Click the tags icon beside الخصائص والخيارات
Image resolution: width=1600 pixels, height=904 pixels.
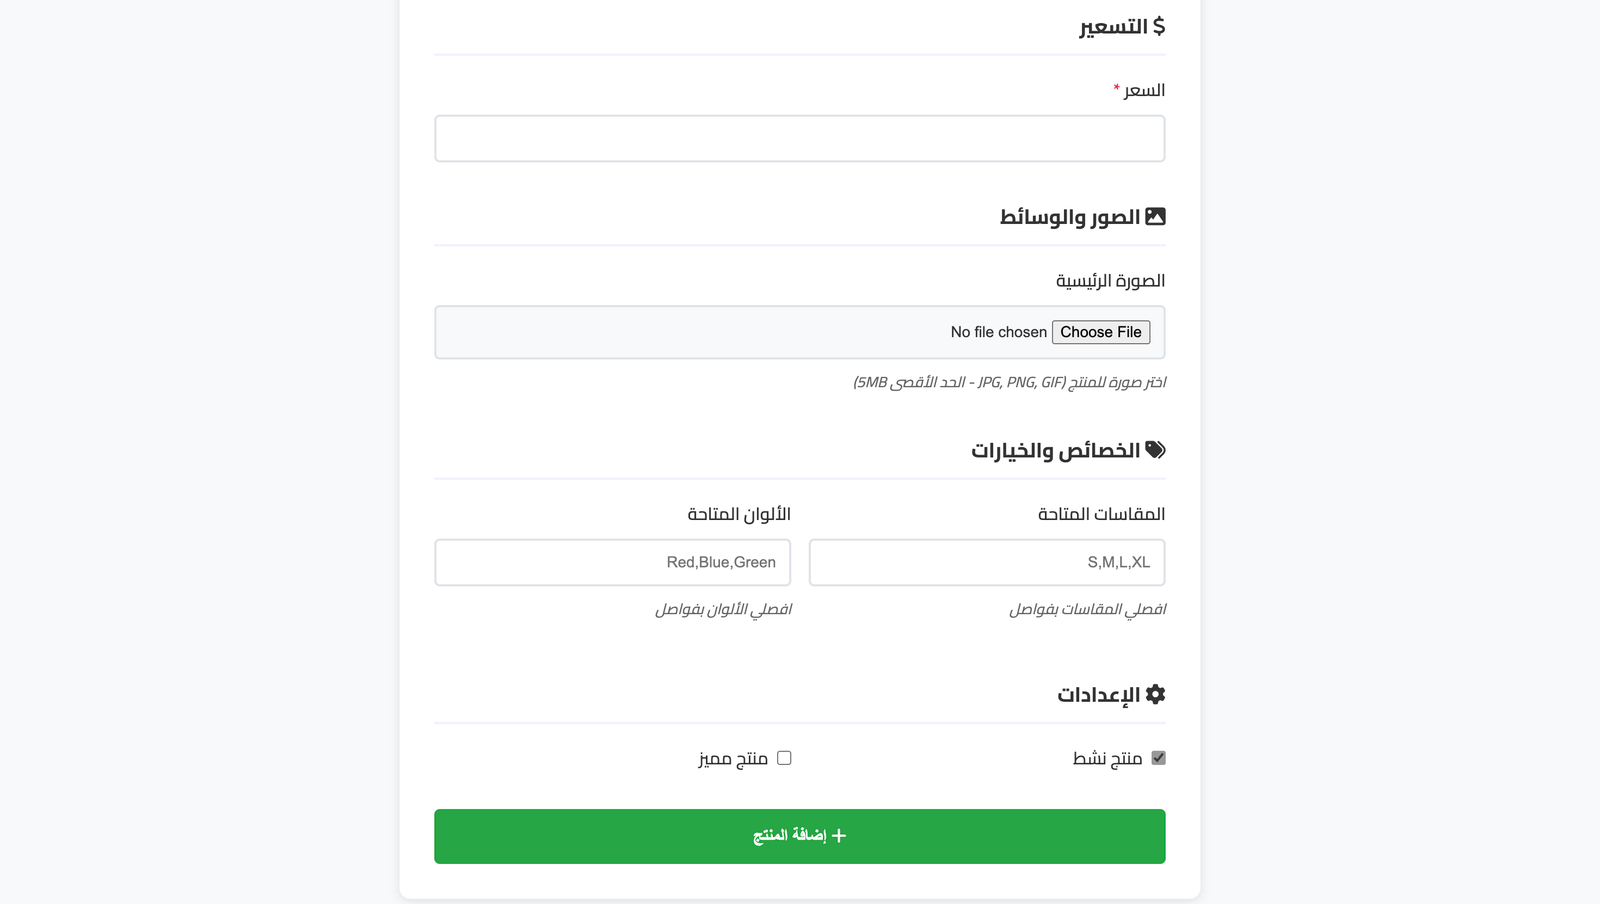1155,450
